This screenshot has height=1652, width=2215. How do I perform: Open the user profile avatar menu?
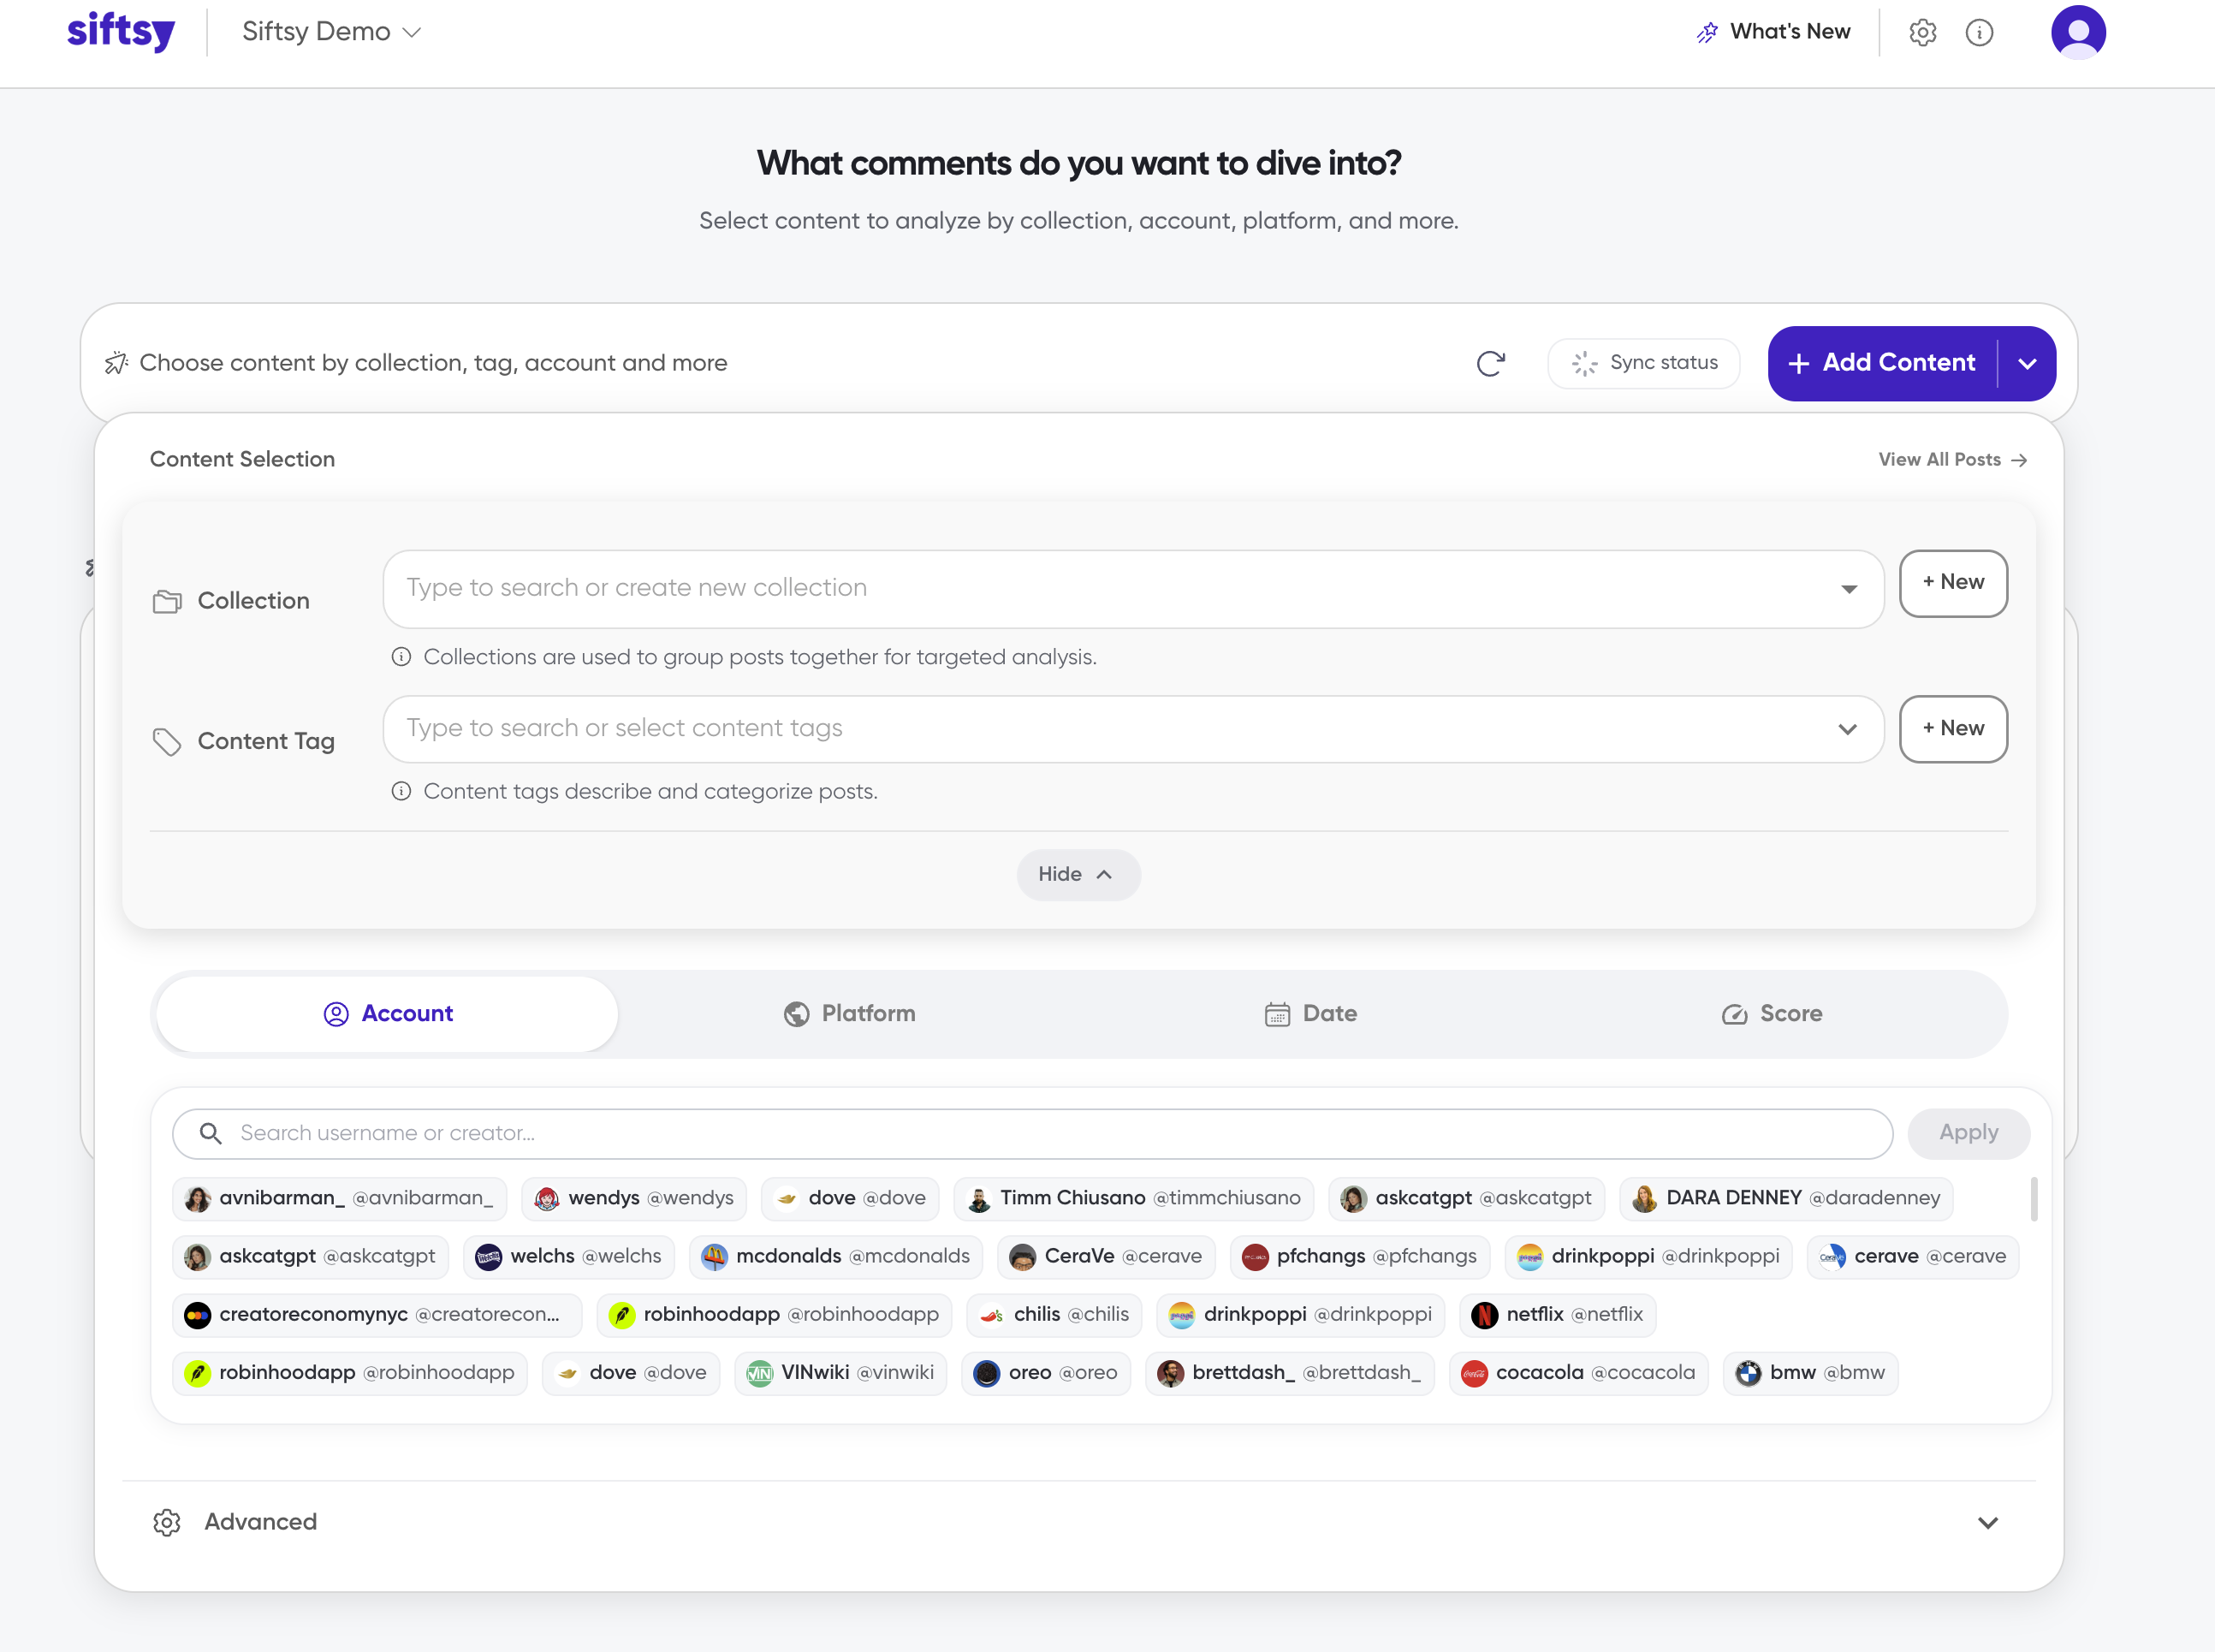pos(2078,32)
